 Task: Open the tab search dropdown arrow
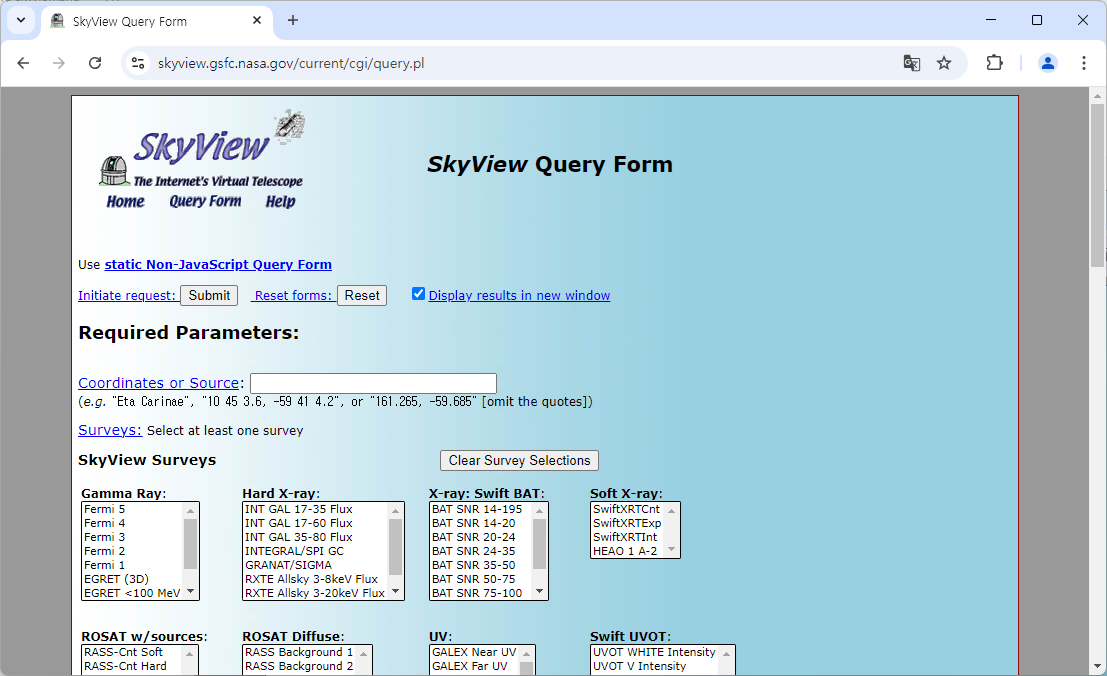click(x=21, y=20)
